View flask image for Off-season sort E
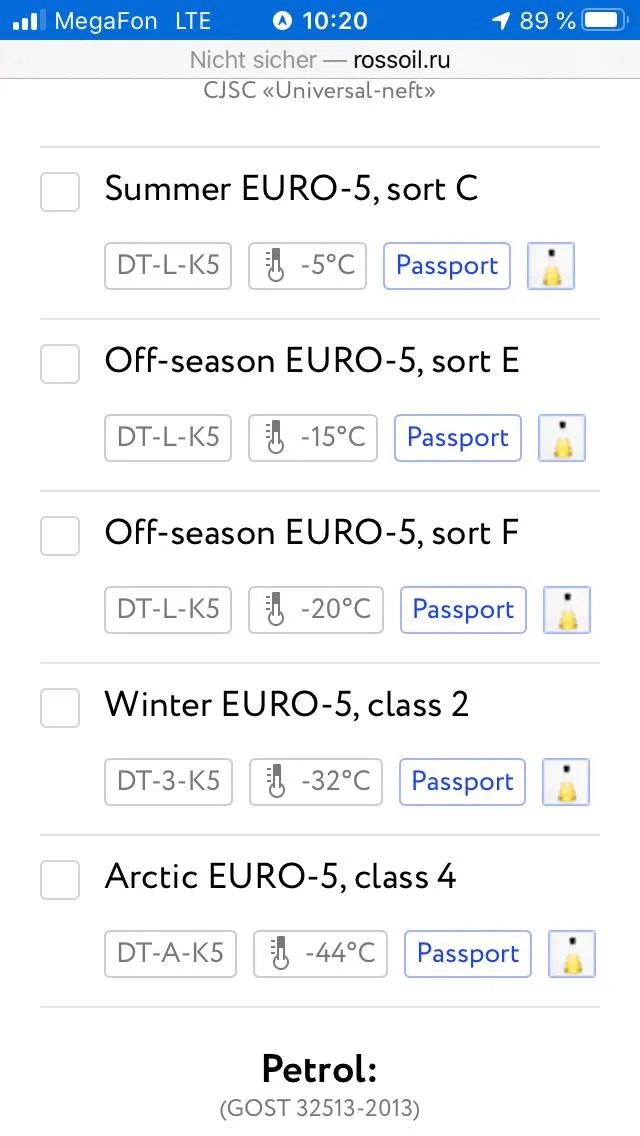 (562, 438)
